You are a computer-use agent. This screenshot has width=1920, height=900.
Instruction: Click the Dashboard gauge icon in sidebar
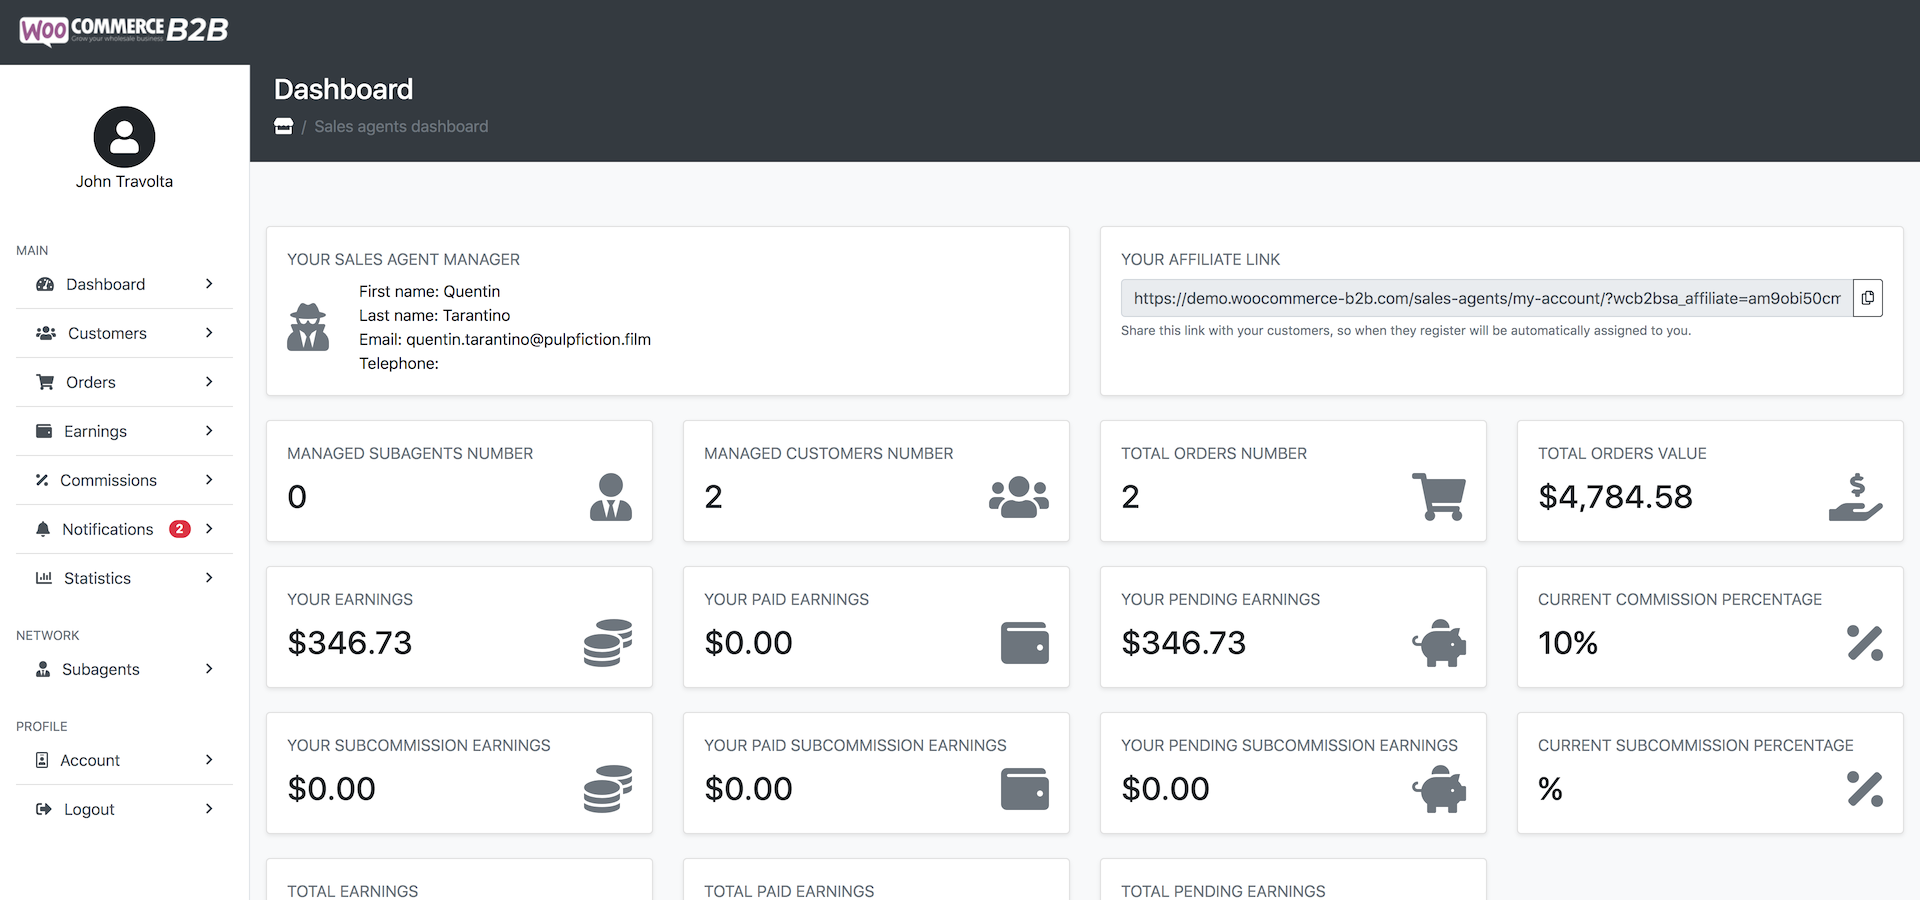click(x=45, y=284)
